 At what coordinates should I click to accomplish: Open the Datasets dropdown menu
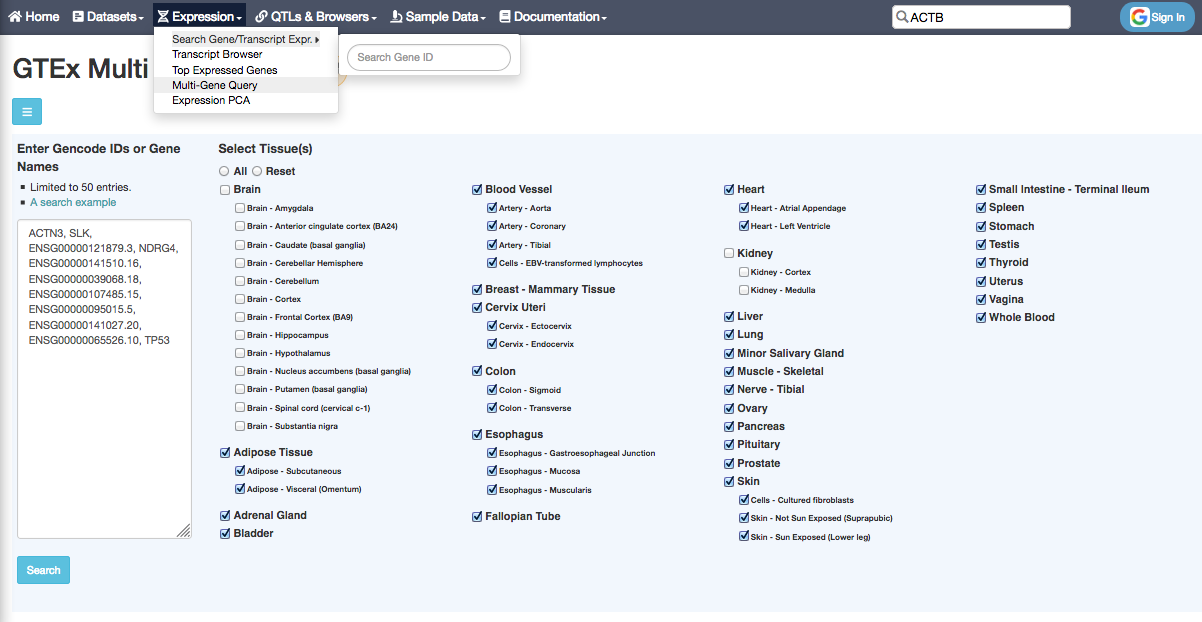tap(106, 17)
